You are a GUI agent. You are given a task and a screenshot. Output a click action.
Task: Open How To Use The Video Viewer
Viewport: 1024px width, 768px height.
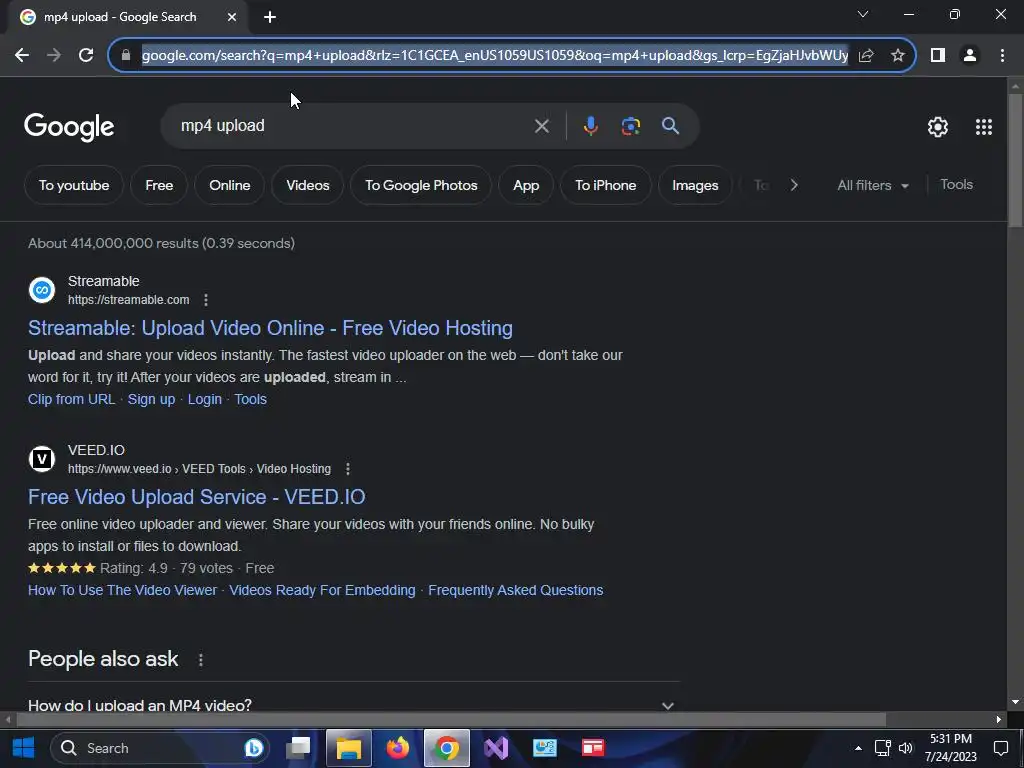122,590
